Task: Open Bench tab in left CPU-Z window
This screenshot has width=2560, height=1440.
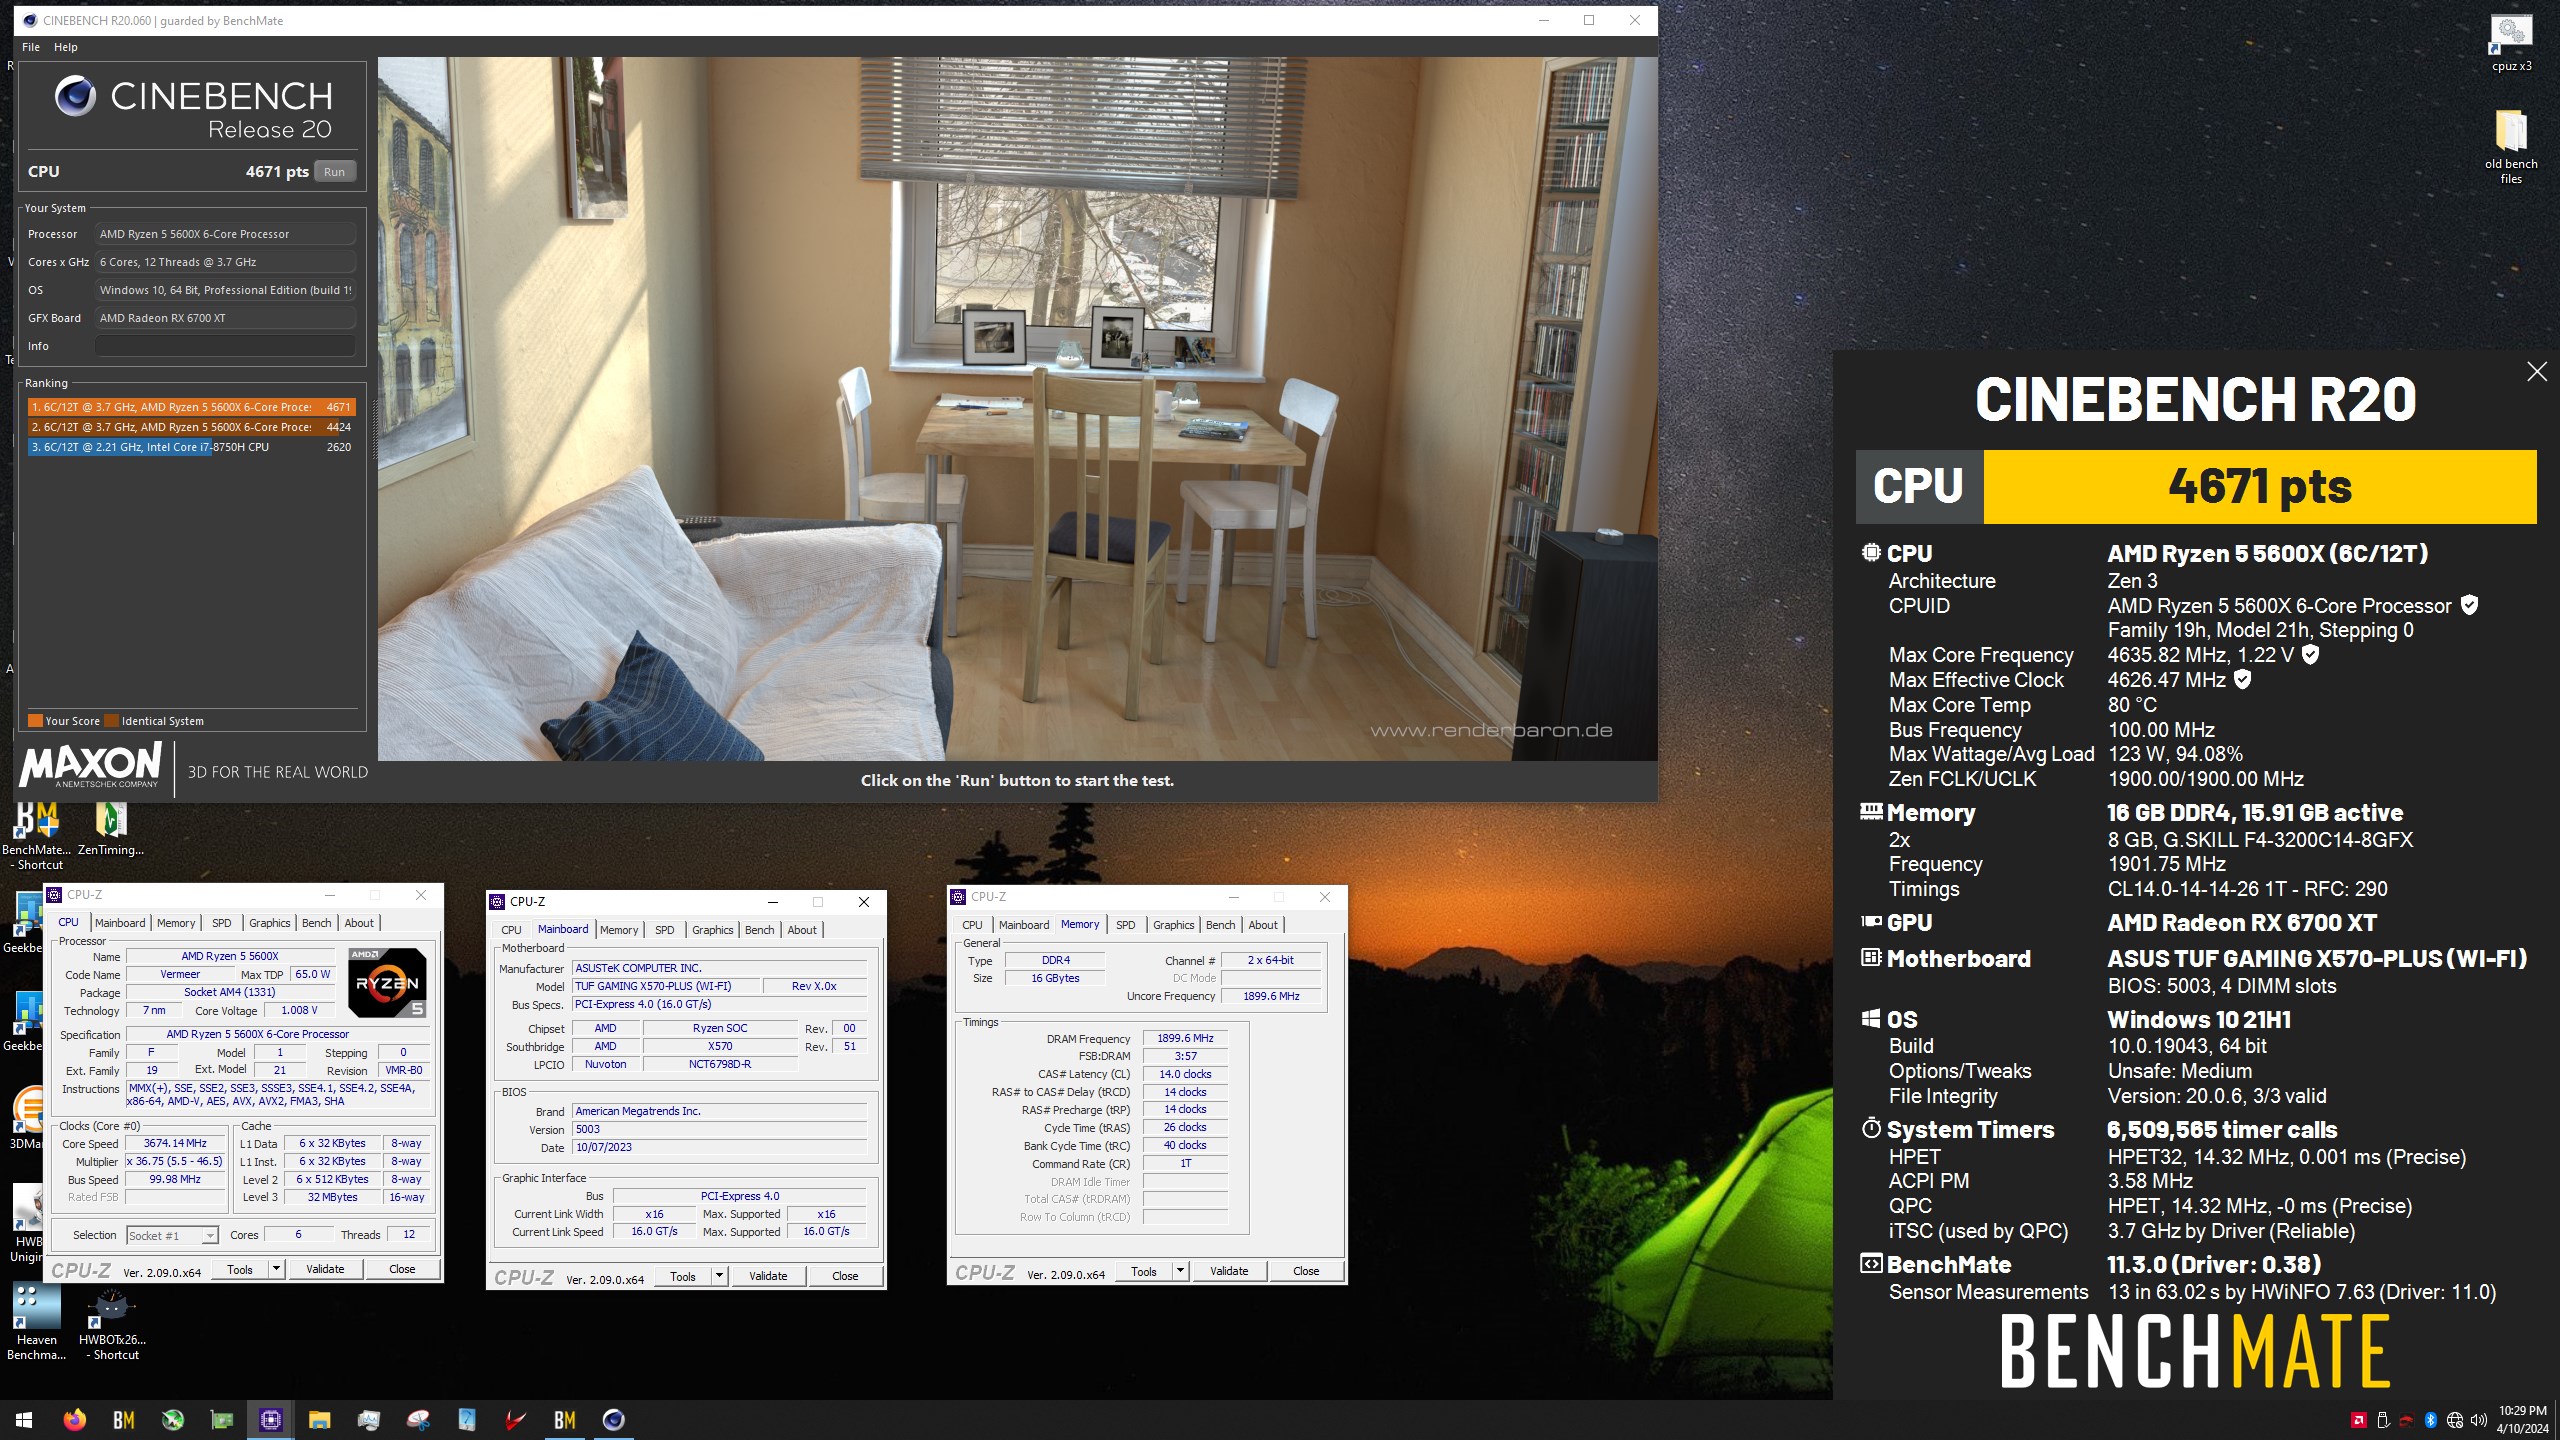Action: click(x=316, y=923)
